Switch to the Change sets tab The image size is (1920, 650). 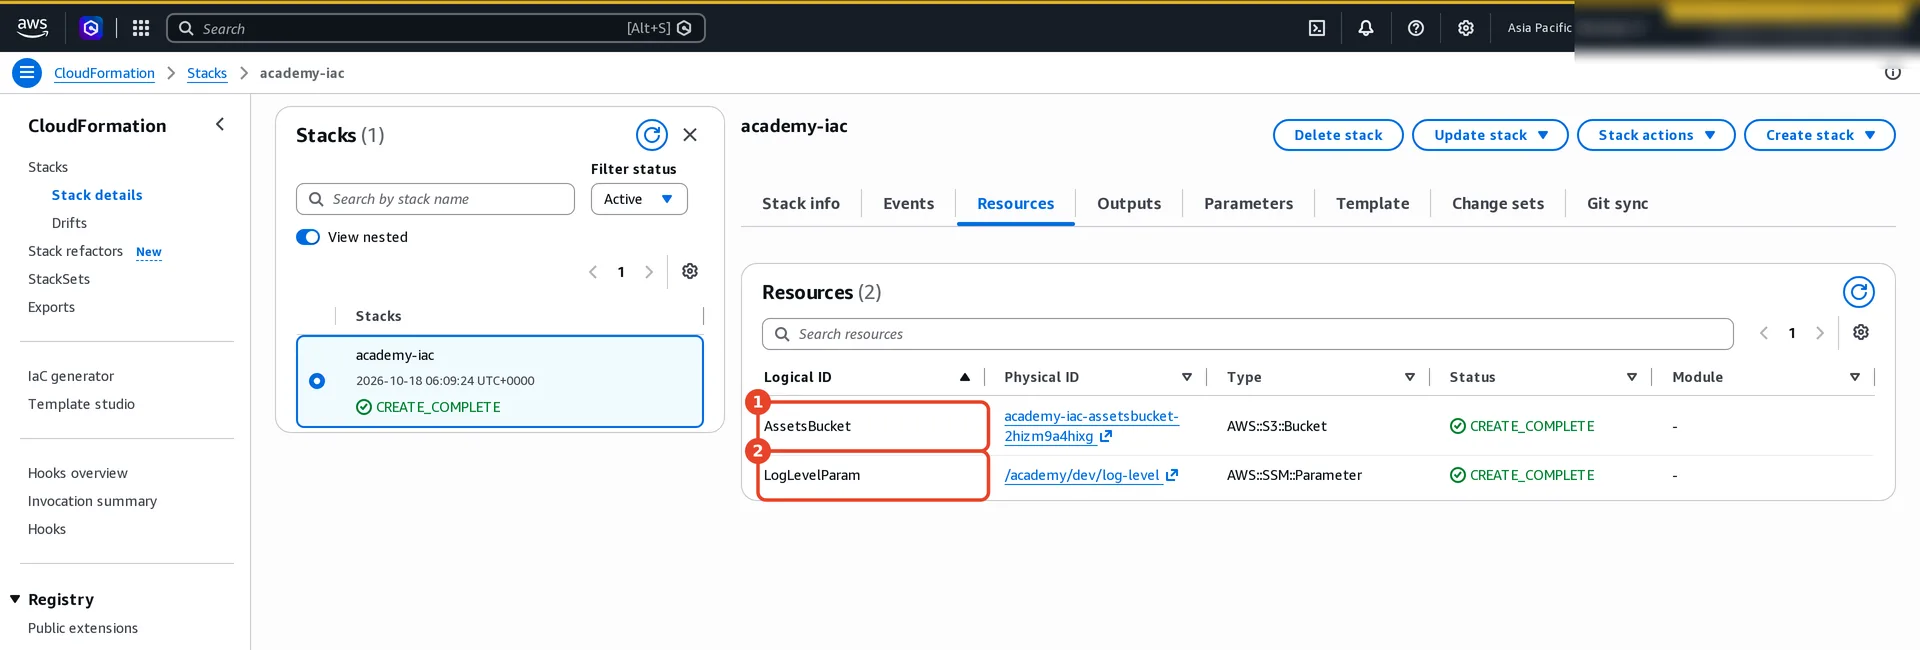tap(1498, 203)
